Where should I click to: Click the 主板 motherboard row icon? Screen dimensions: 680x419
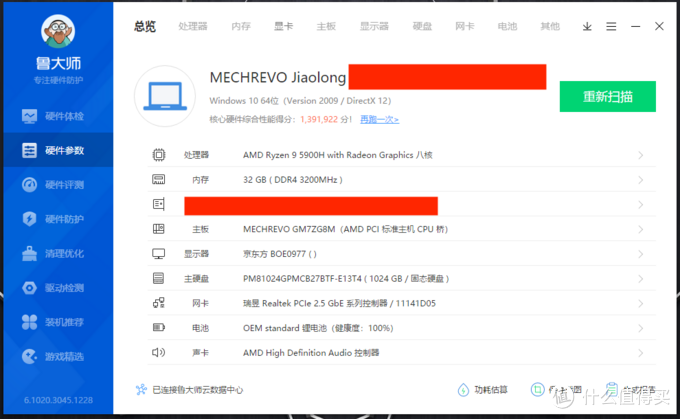pos(159,229)
